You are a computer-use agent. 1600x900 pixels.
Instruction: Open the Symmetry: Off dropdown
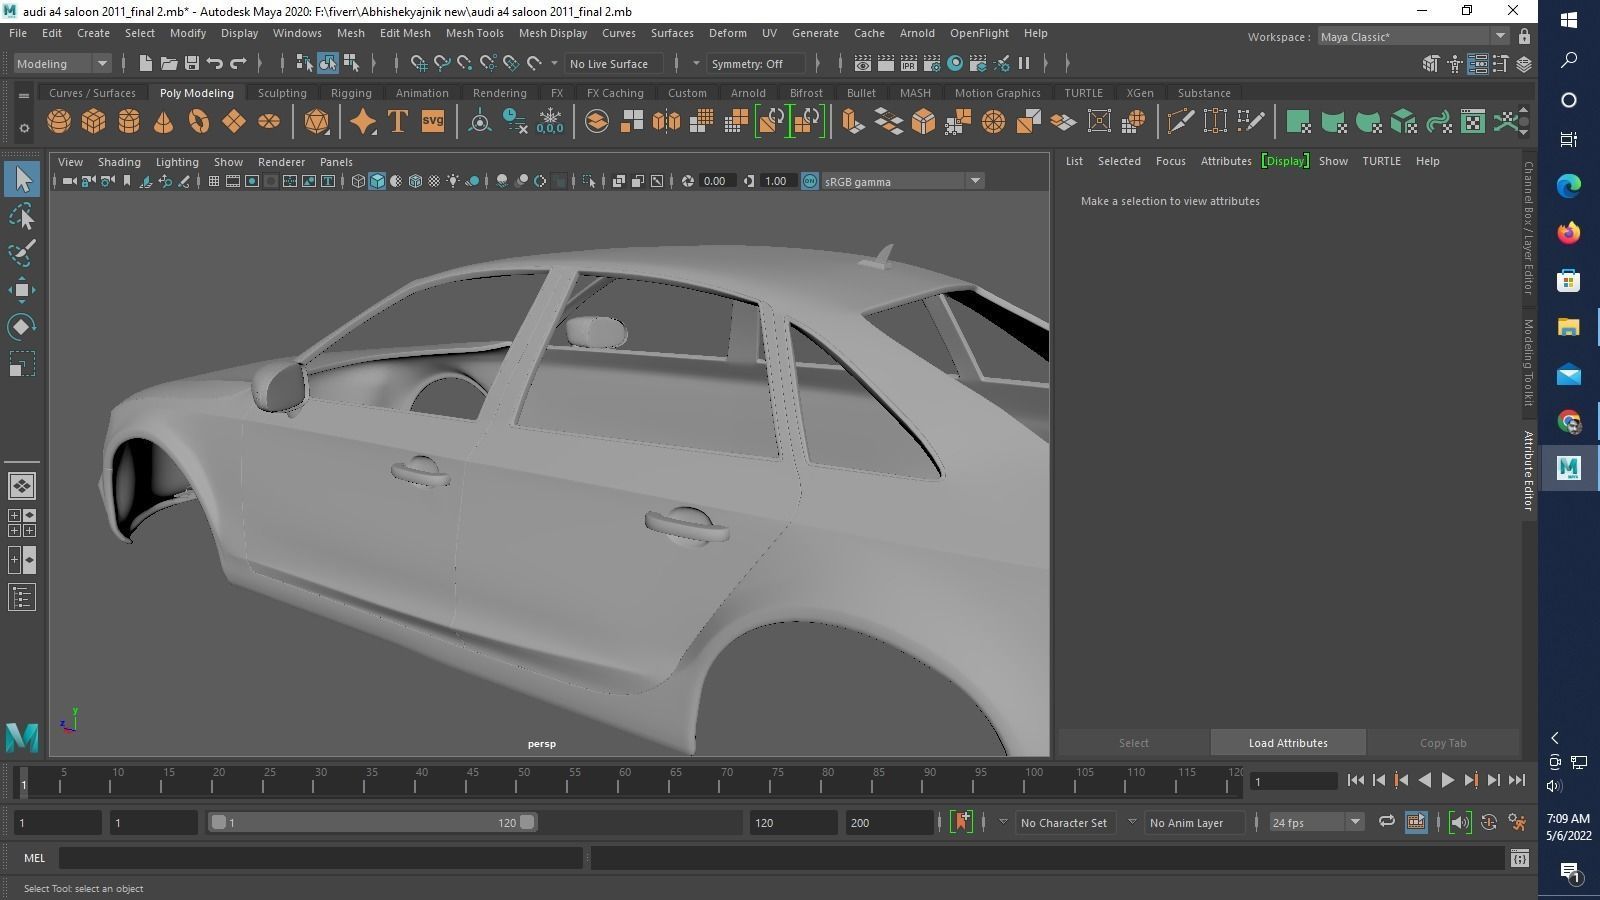pyautogui.click(x=754, y=64)
